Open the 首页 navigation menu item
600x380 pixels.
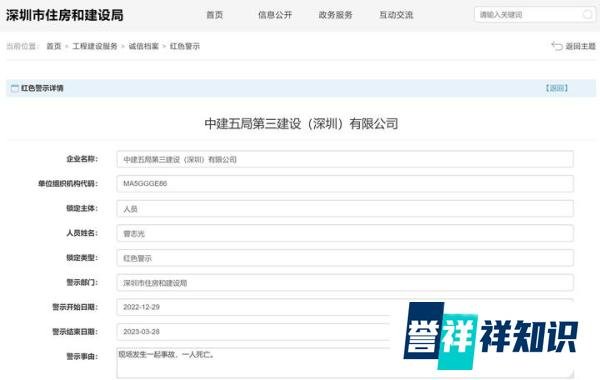point(215,15)
